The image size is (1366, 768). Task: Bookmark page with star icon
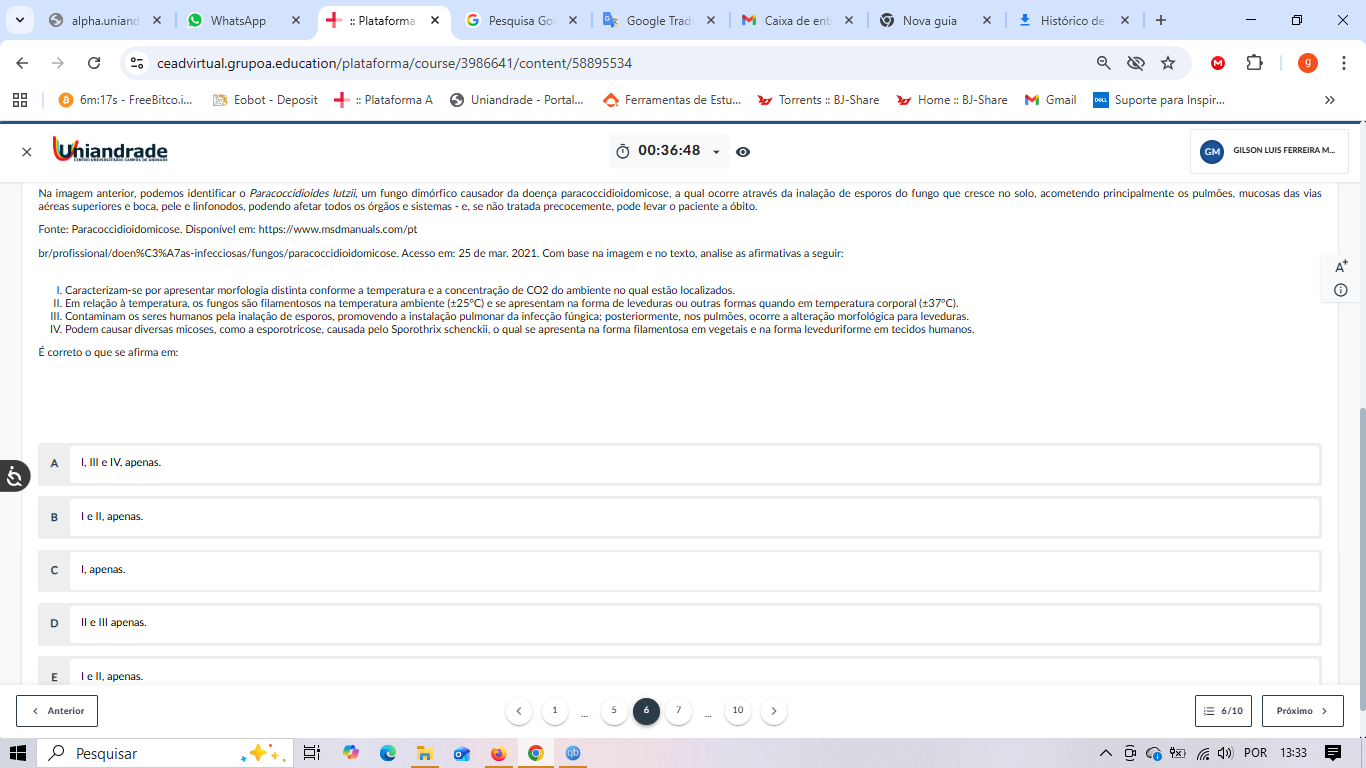(1168, 63)
